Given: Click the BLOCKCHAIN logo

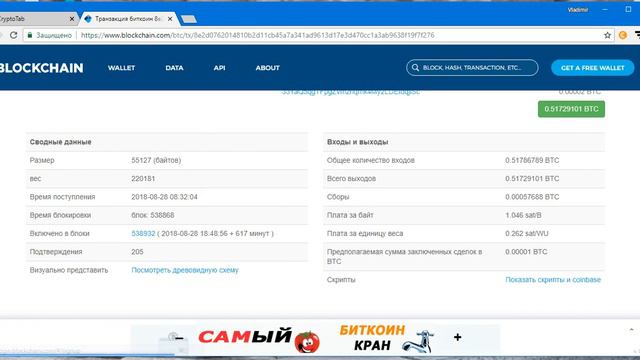Looking at the screenshot, I should (41, 68).
